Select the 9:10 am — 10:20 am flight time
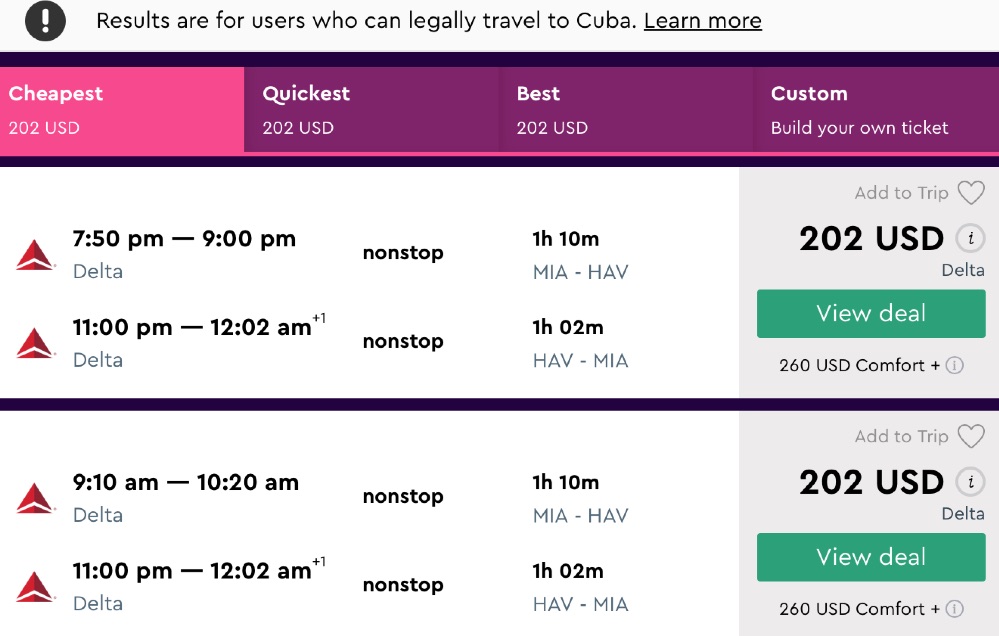This screenshot has width=999, height=636. (185, 482)
